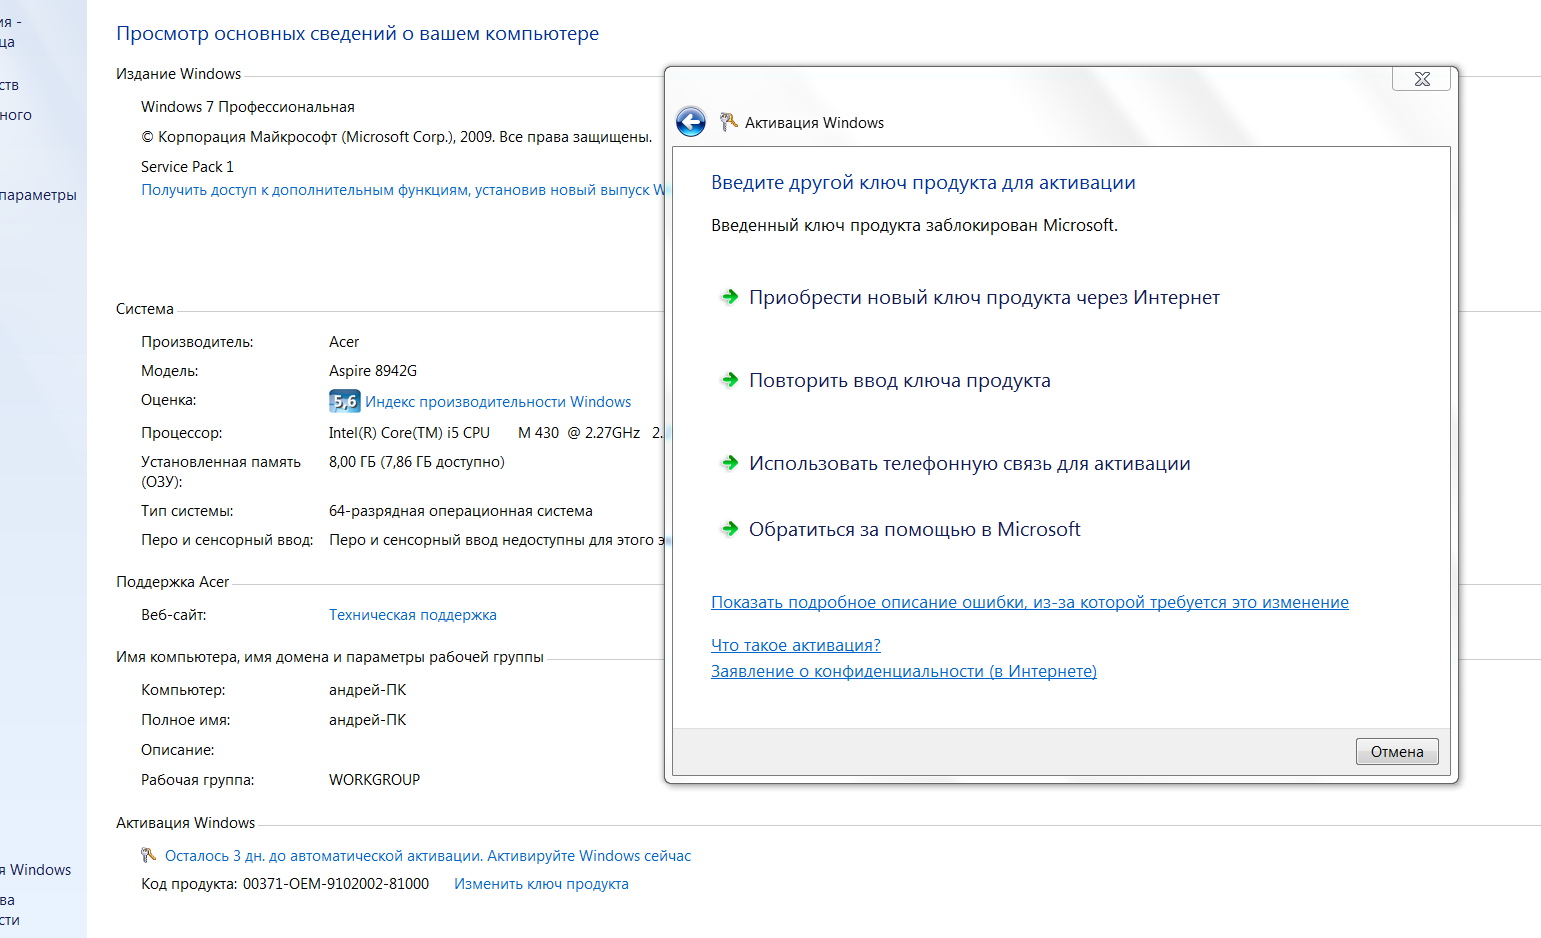
Task: Open the Что такое активация? link
Action: click(x=796, y=645)
